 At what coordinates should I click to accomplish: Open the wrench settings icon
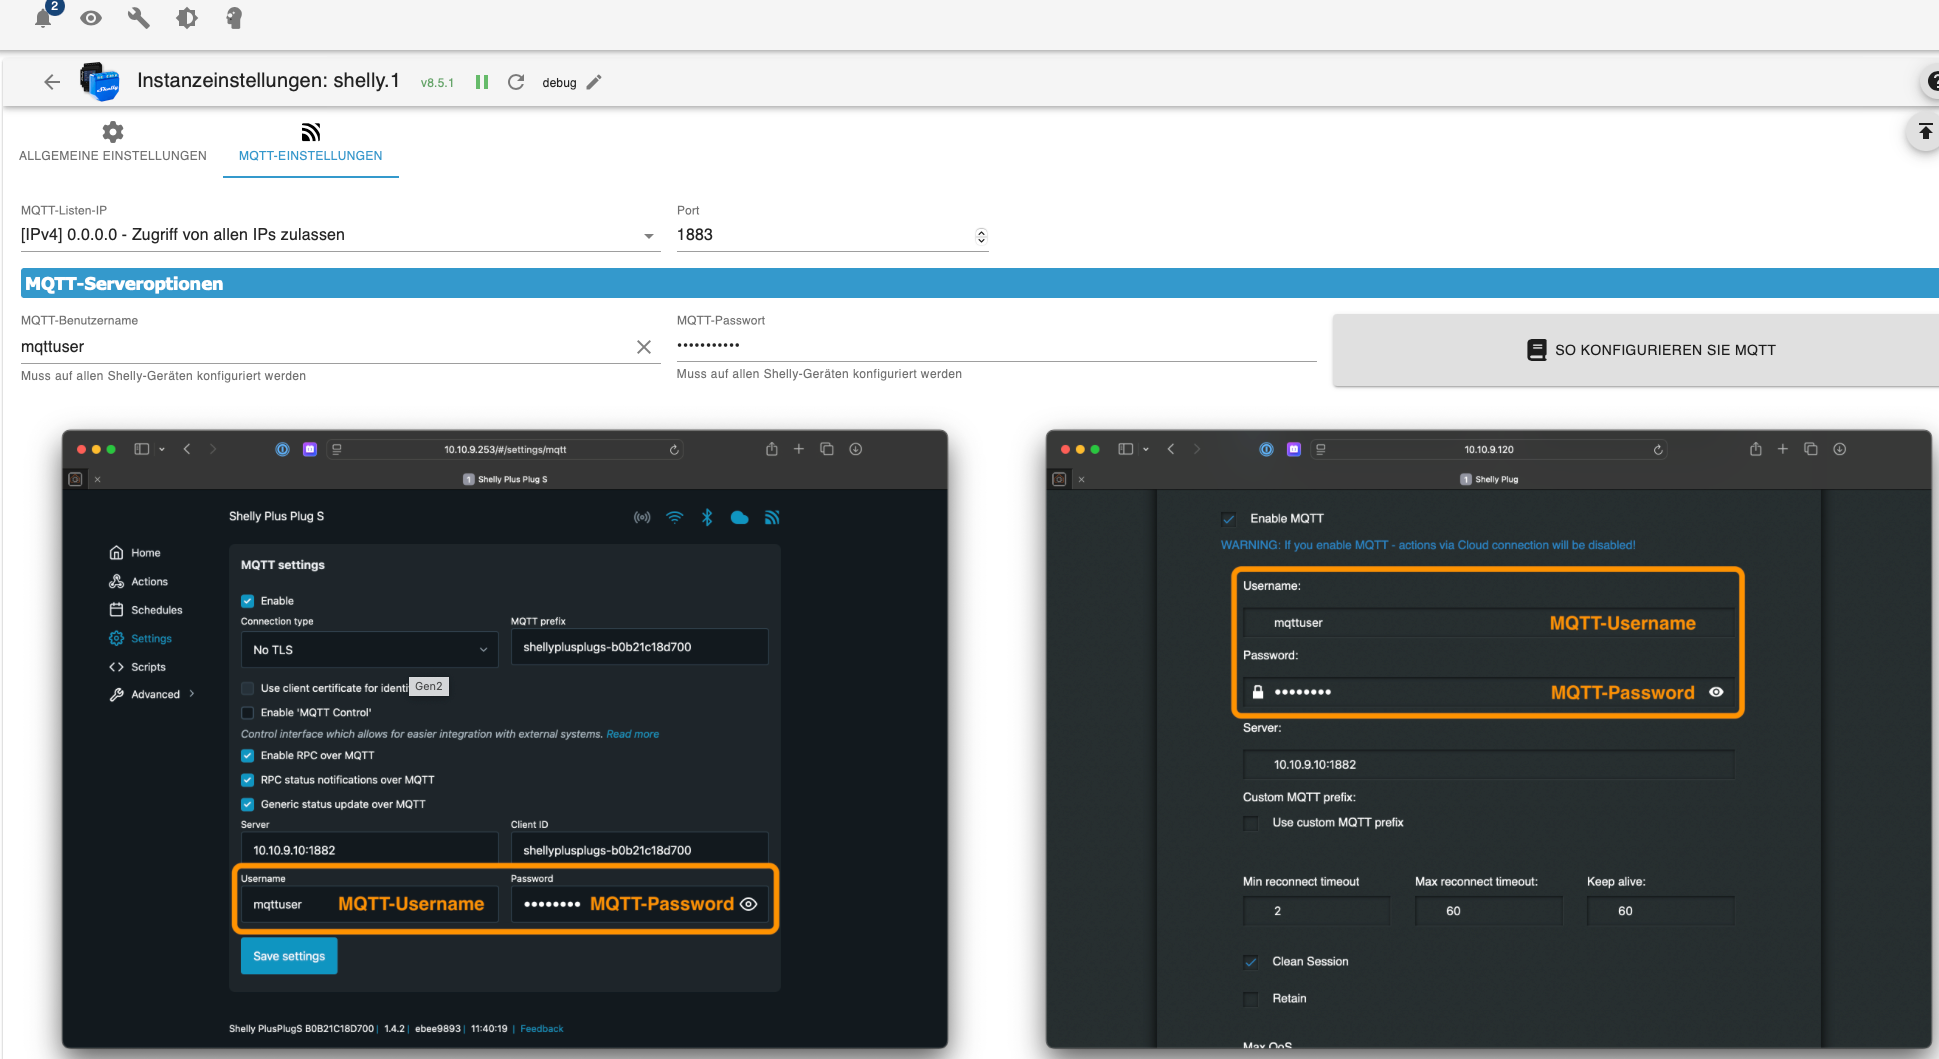(x=139, y=18)
